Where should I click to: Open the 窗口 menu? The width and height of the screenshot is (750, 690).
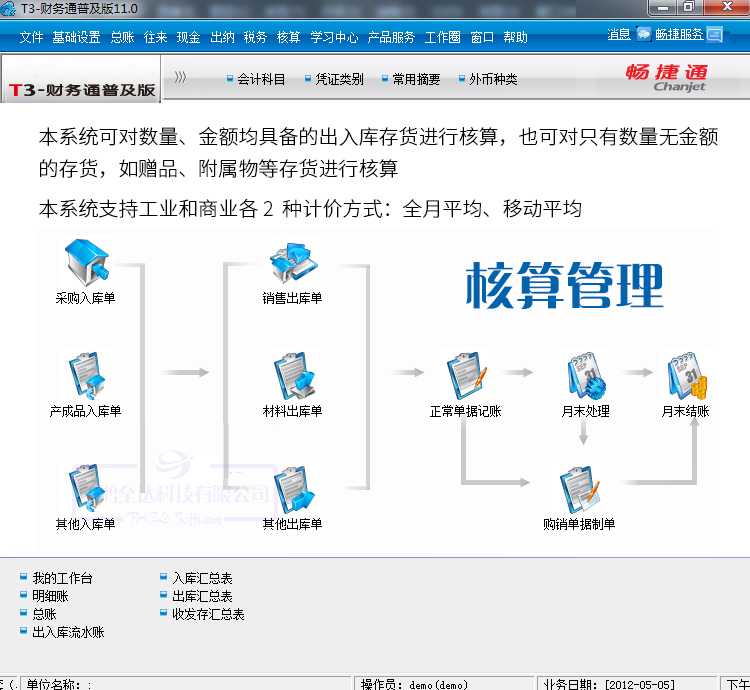pos(482,37)
